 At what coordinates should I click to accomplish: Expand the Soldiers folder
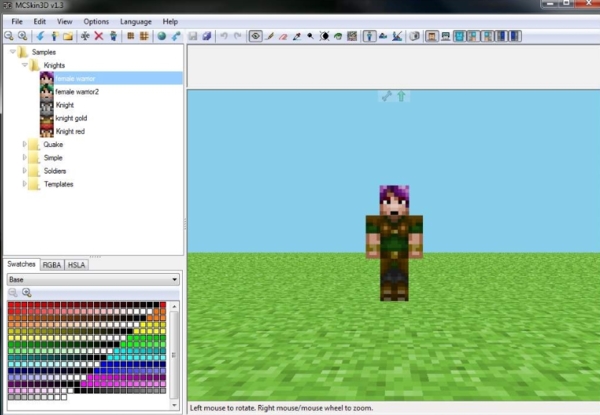pyautogui.click(x=25, y=171)
